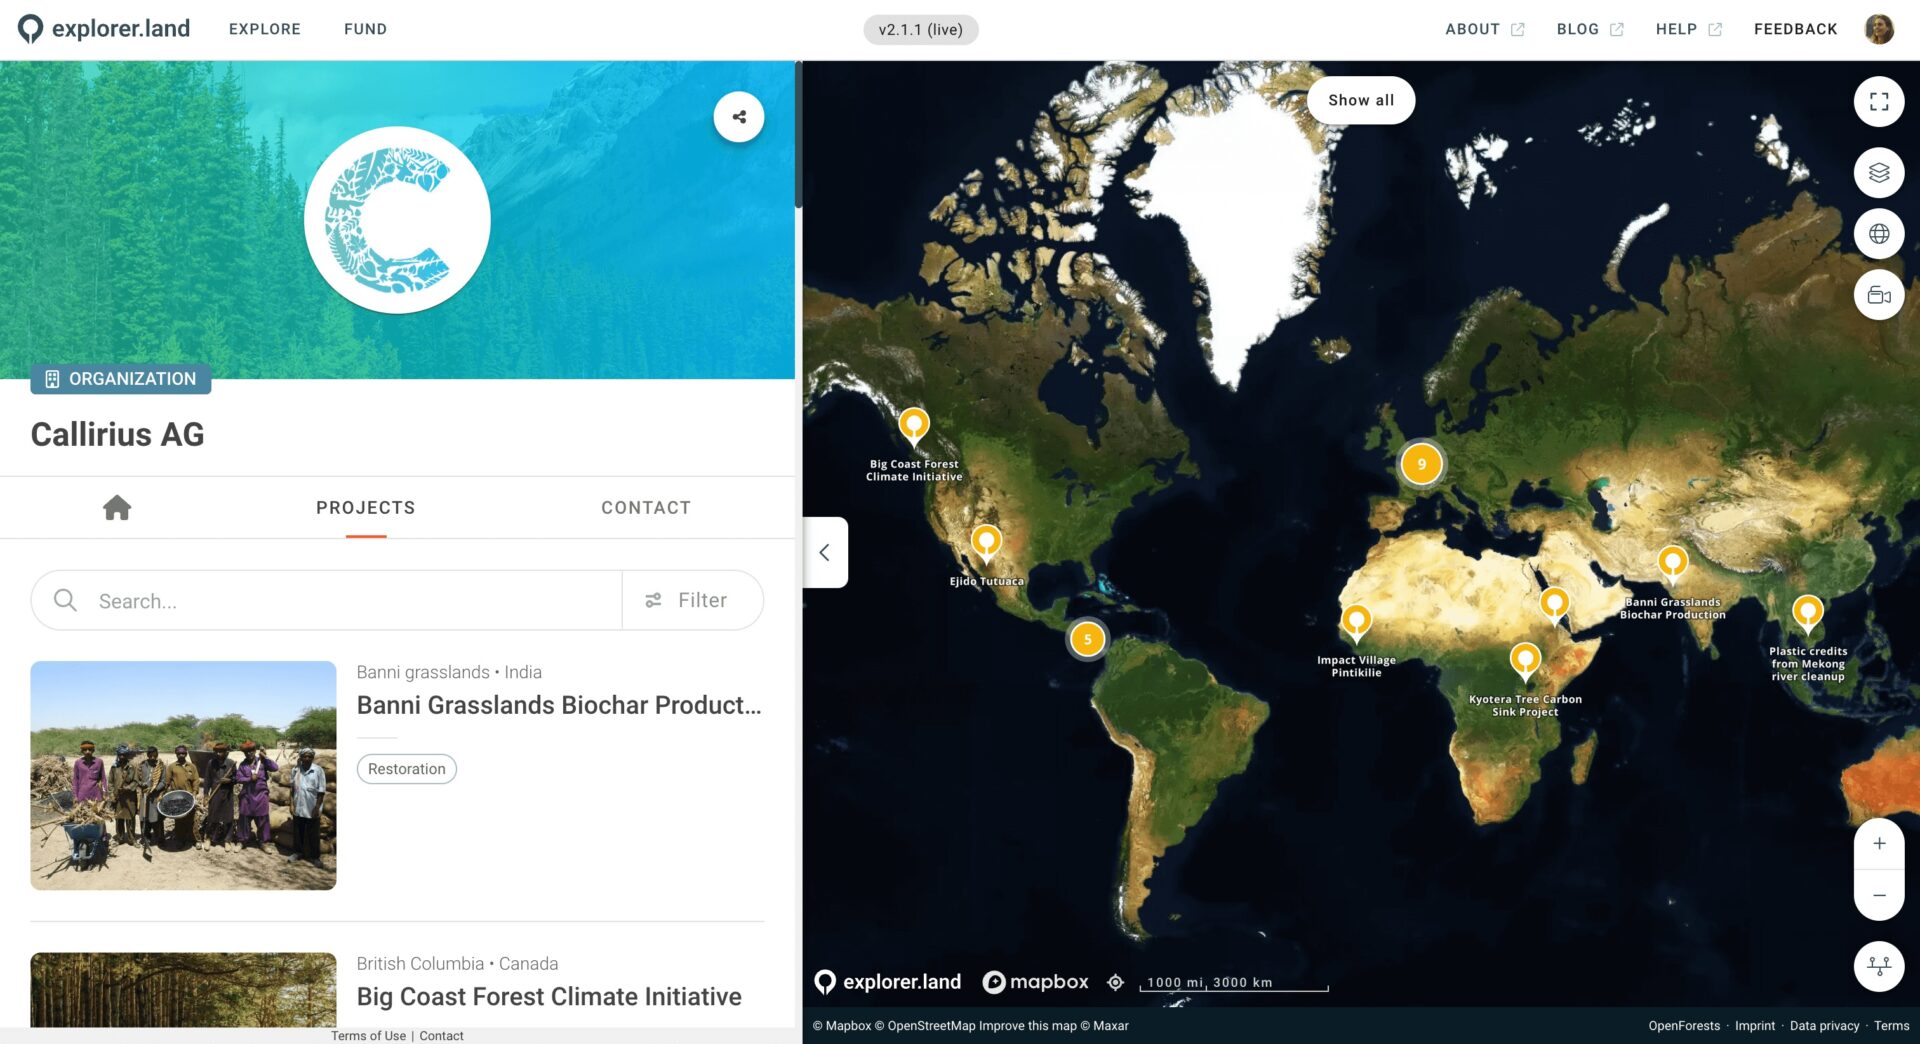Click the Show all button on map
1920x1044 pixels.
click(1361, 100)
